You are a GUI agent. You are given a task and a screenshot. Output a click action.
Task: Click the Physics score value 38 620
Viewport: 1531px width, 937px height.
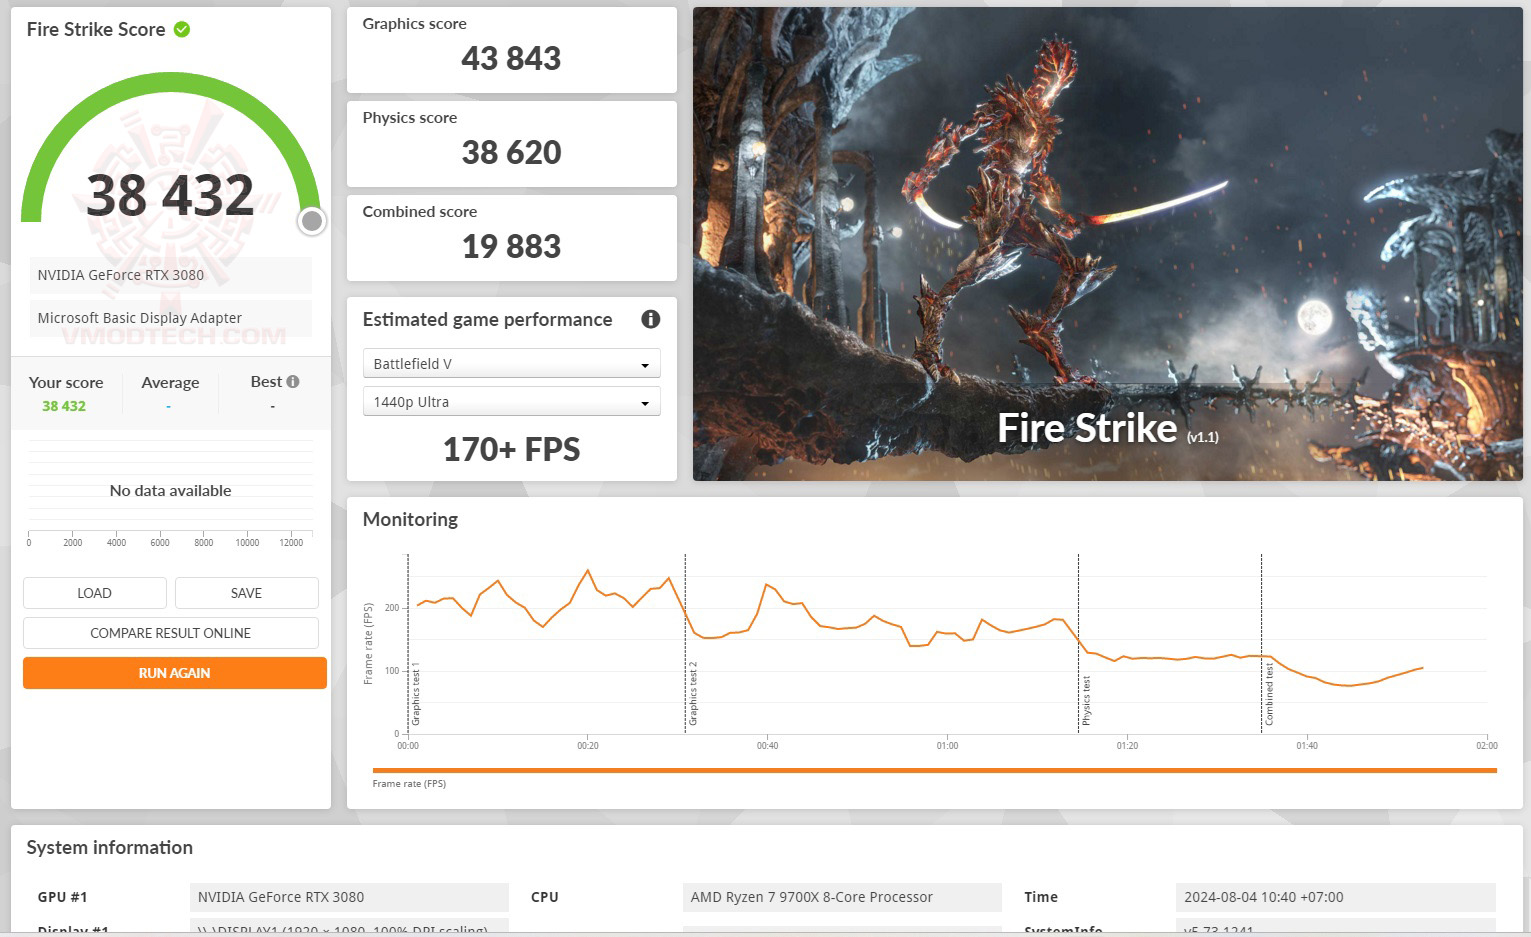(511, 153)
